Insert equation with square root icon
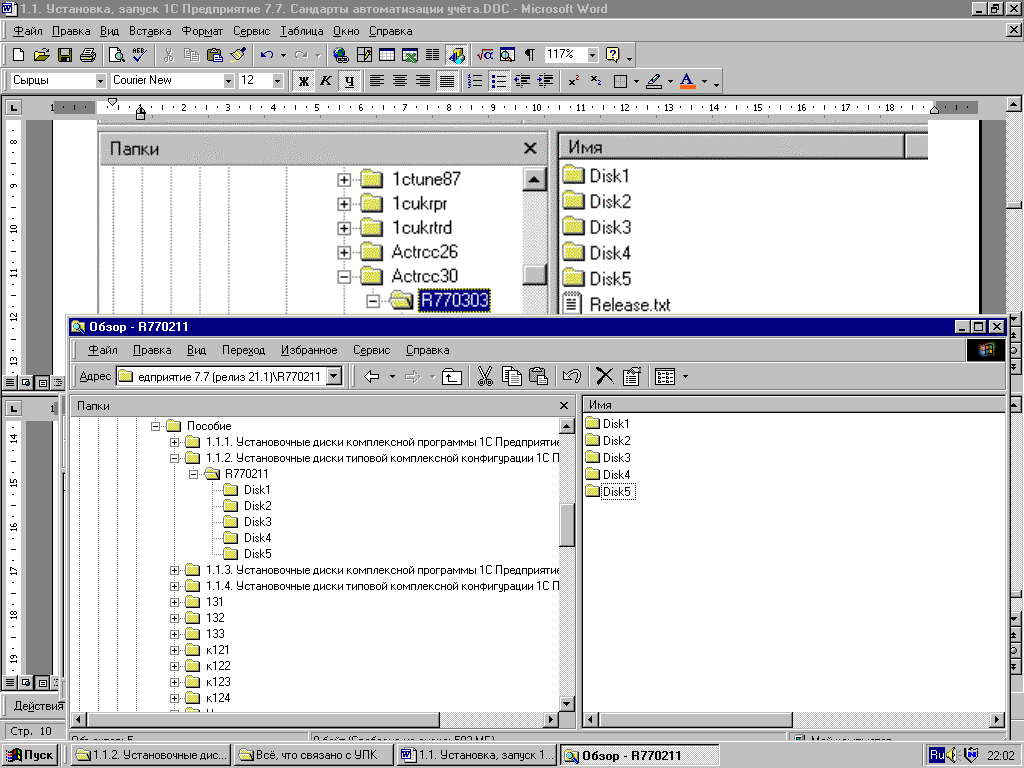The image size is (1024, 768). coord(485,55)
